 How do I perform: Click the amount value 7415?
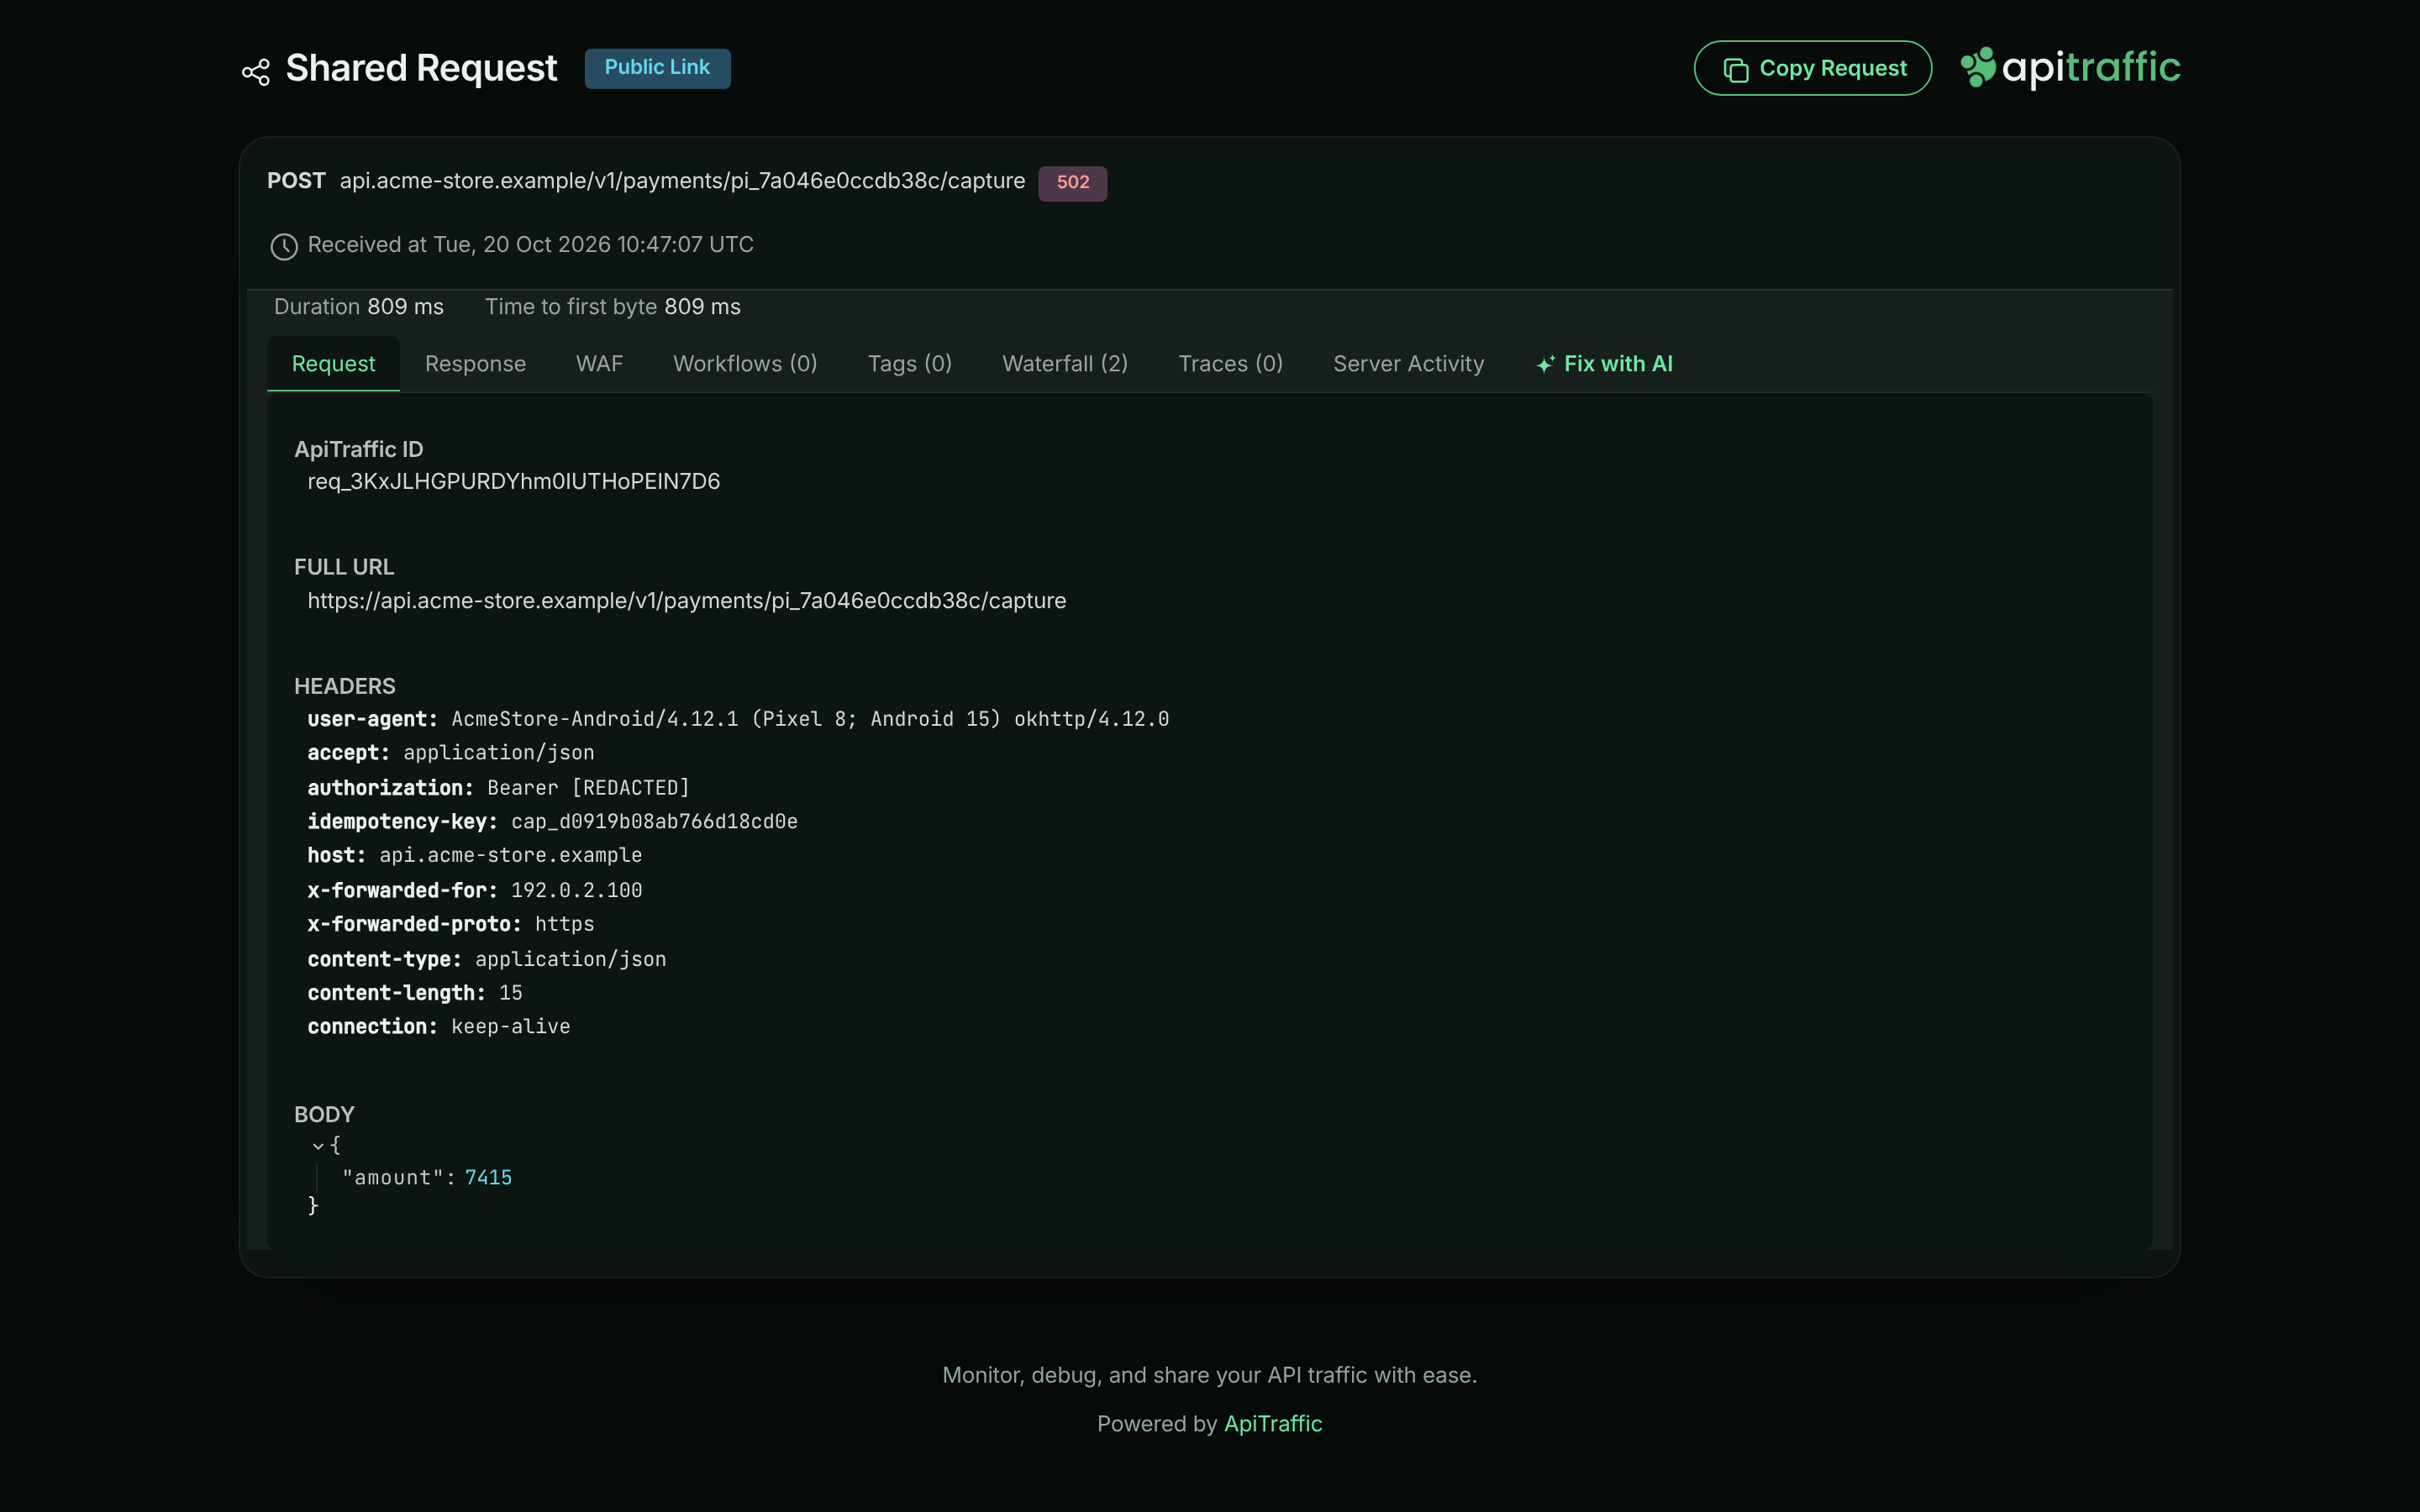[488, 1178]
